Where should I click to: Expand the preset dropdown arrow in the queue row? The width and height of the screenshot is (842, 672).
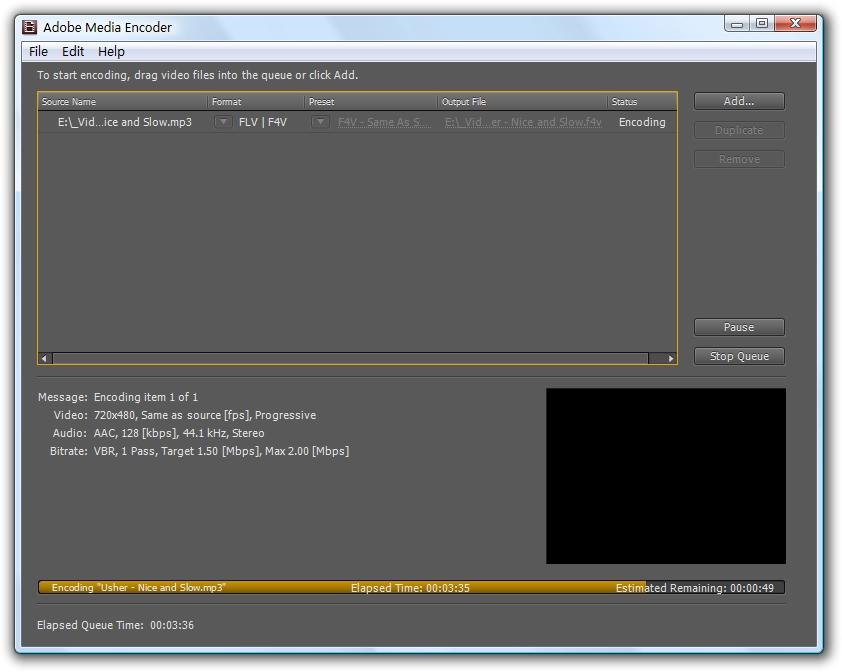click(320, 122)
